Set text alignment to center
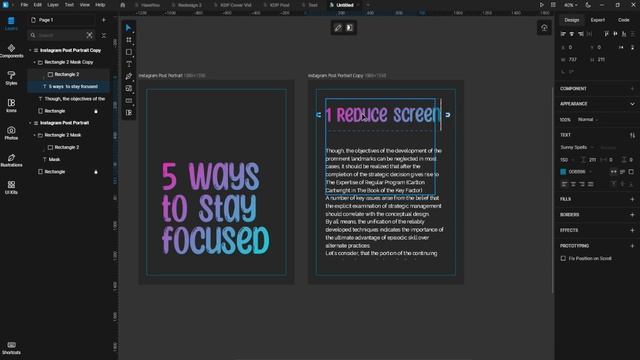This screenshot has height=360, width=640. click(573, 184)
